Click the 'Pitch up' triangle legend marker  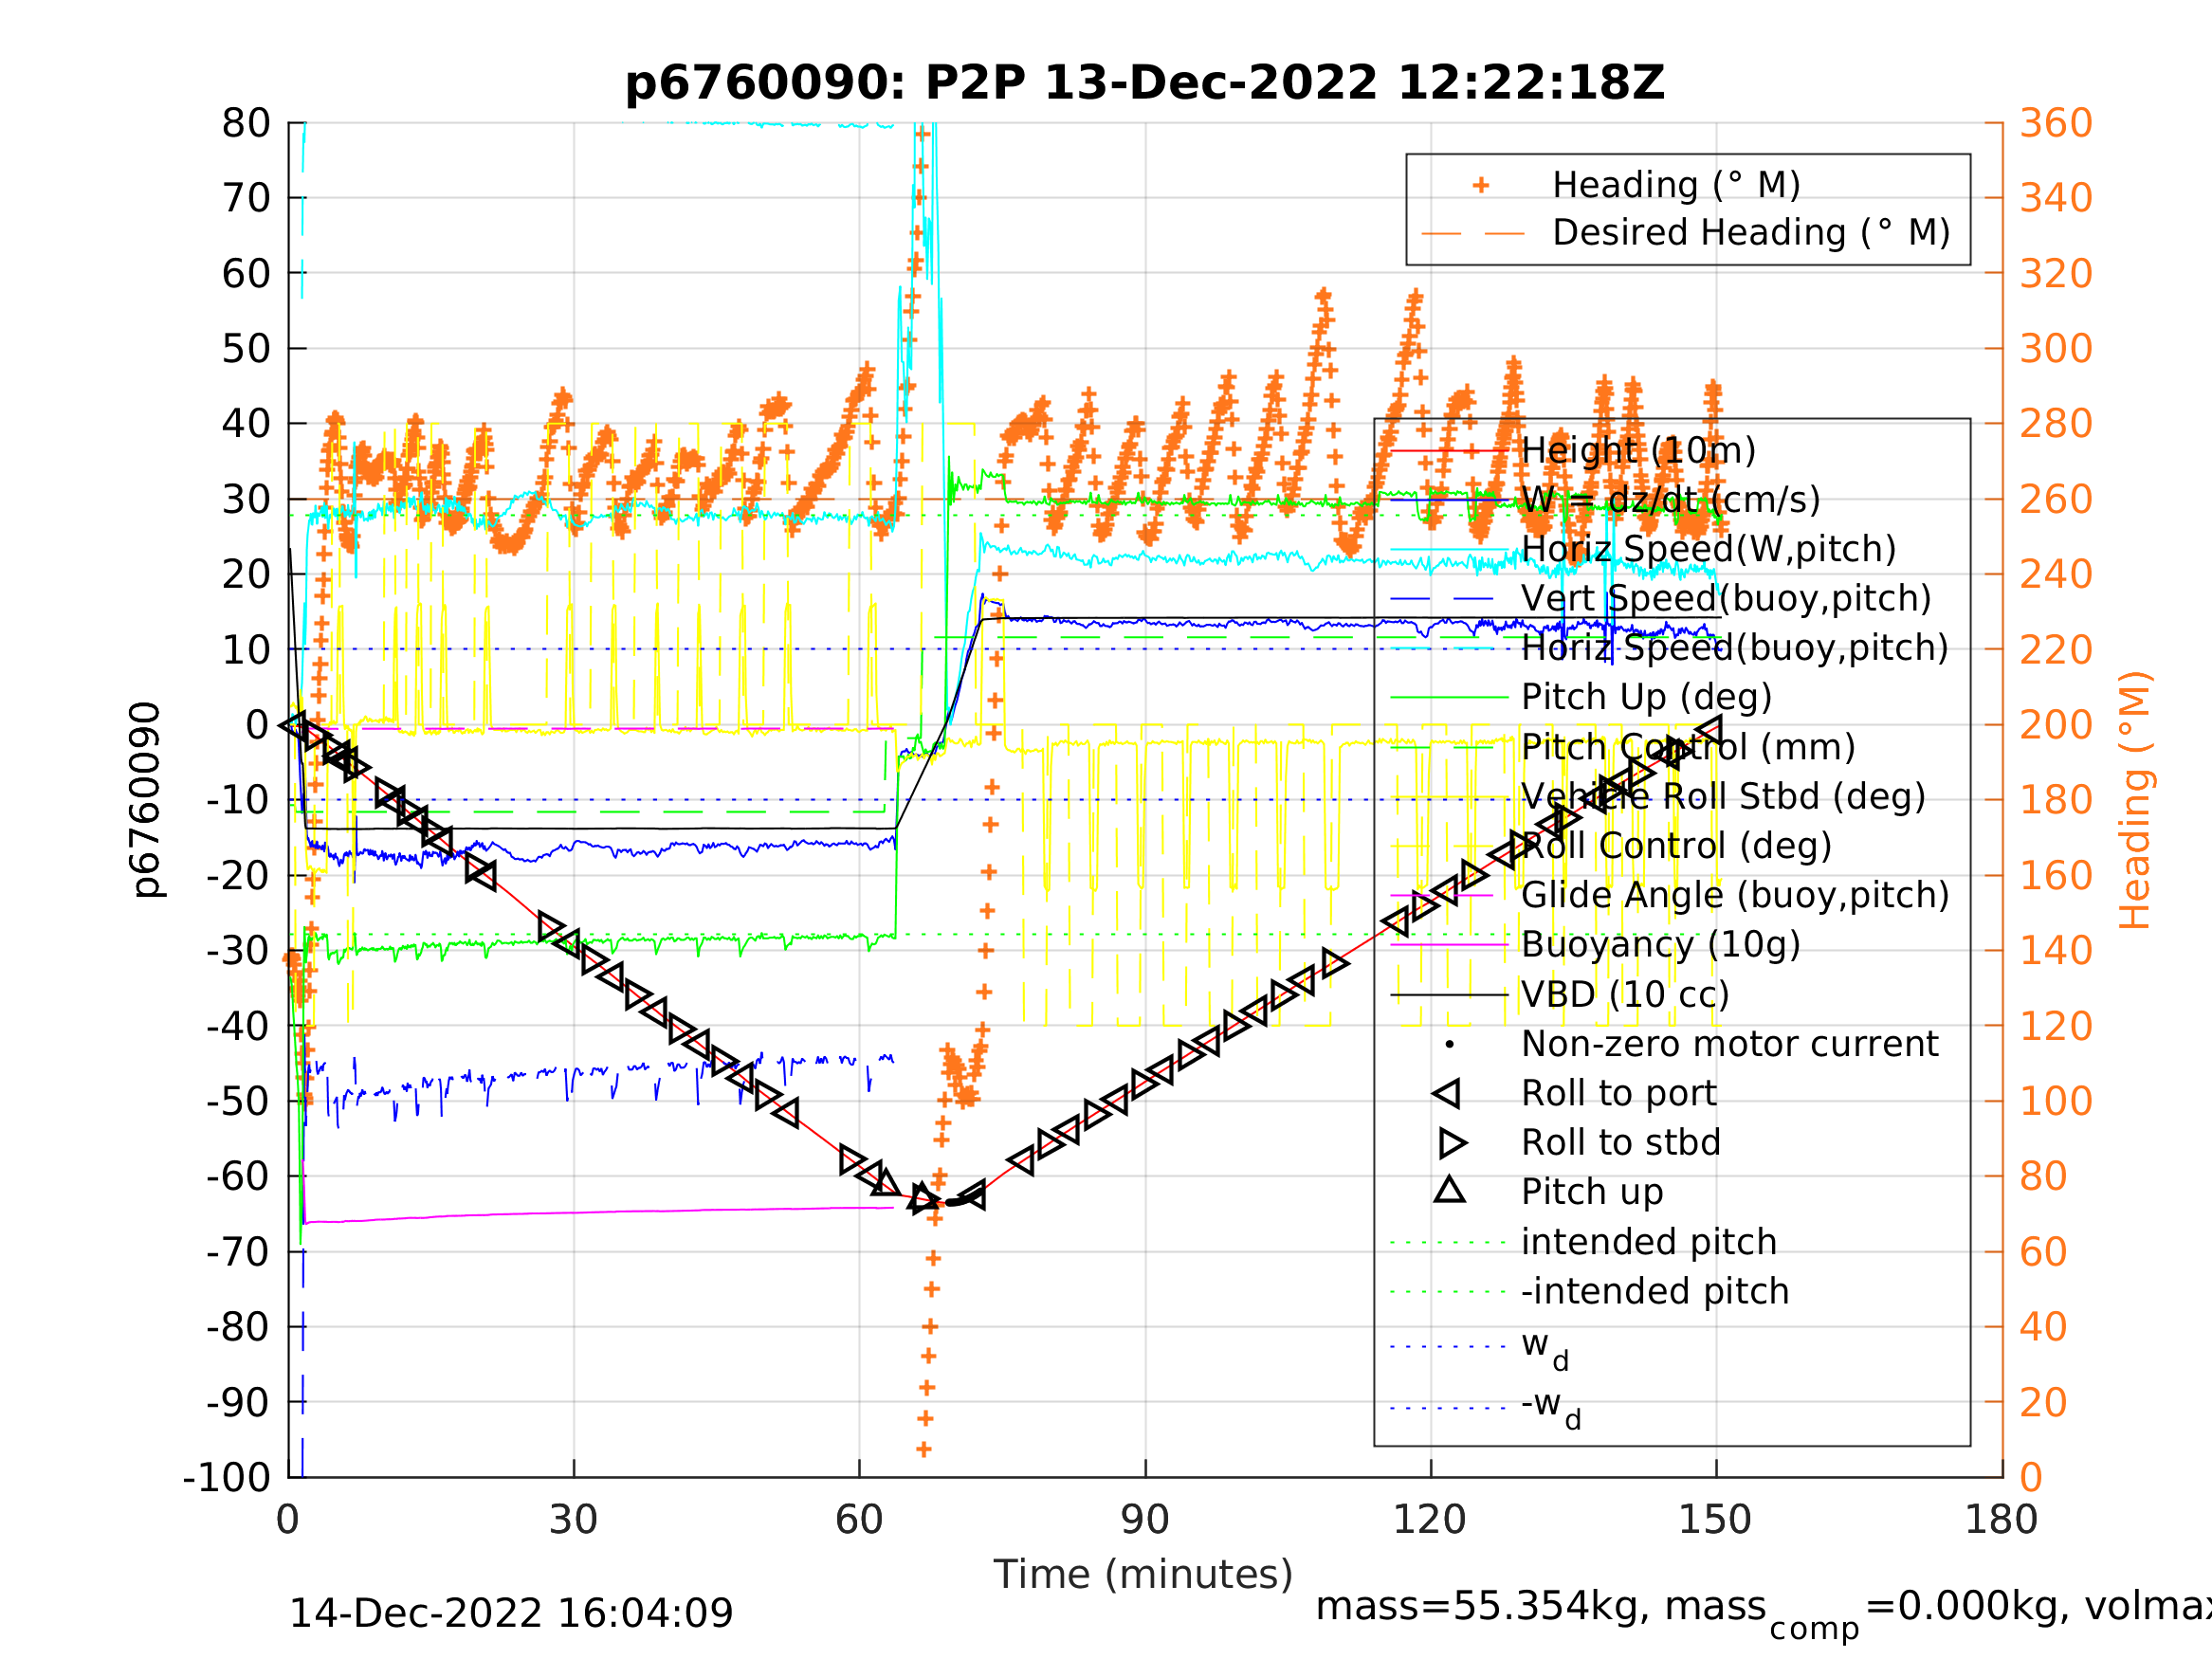point(1450,1190)
